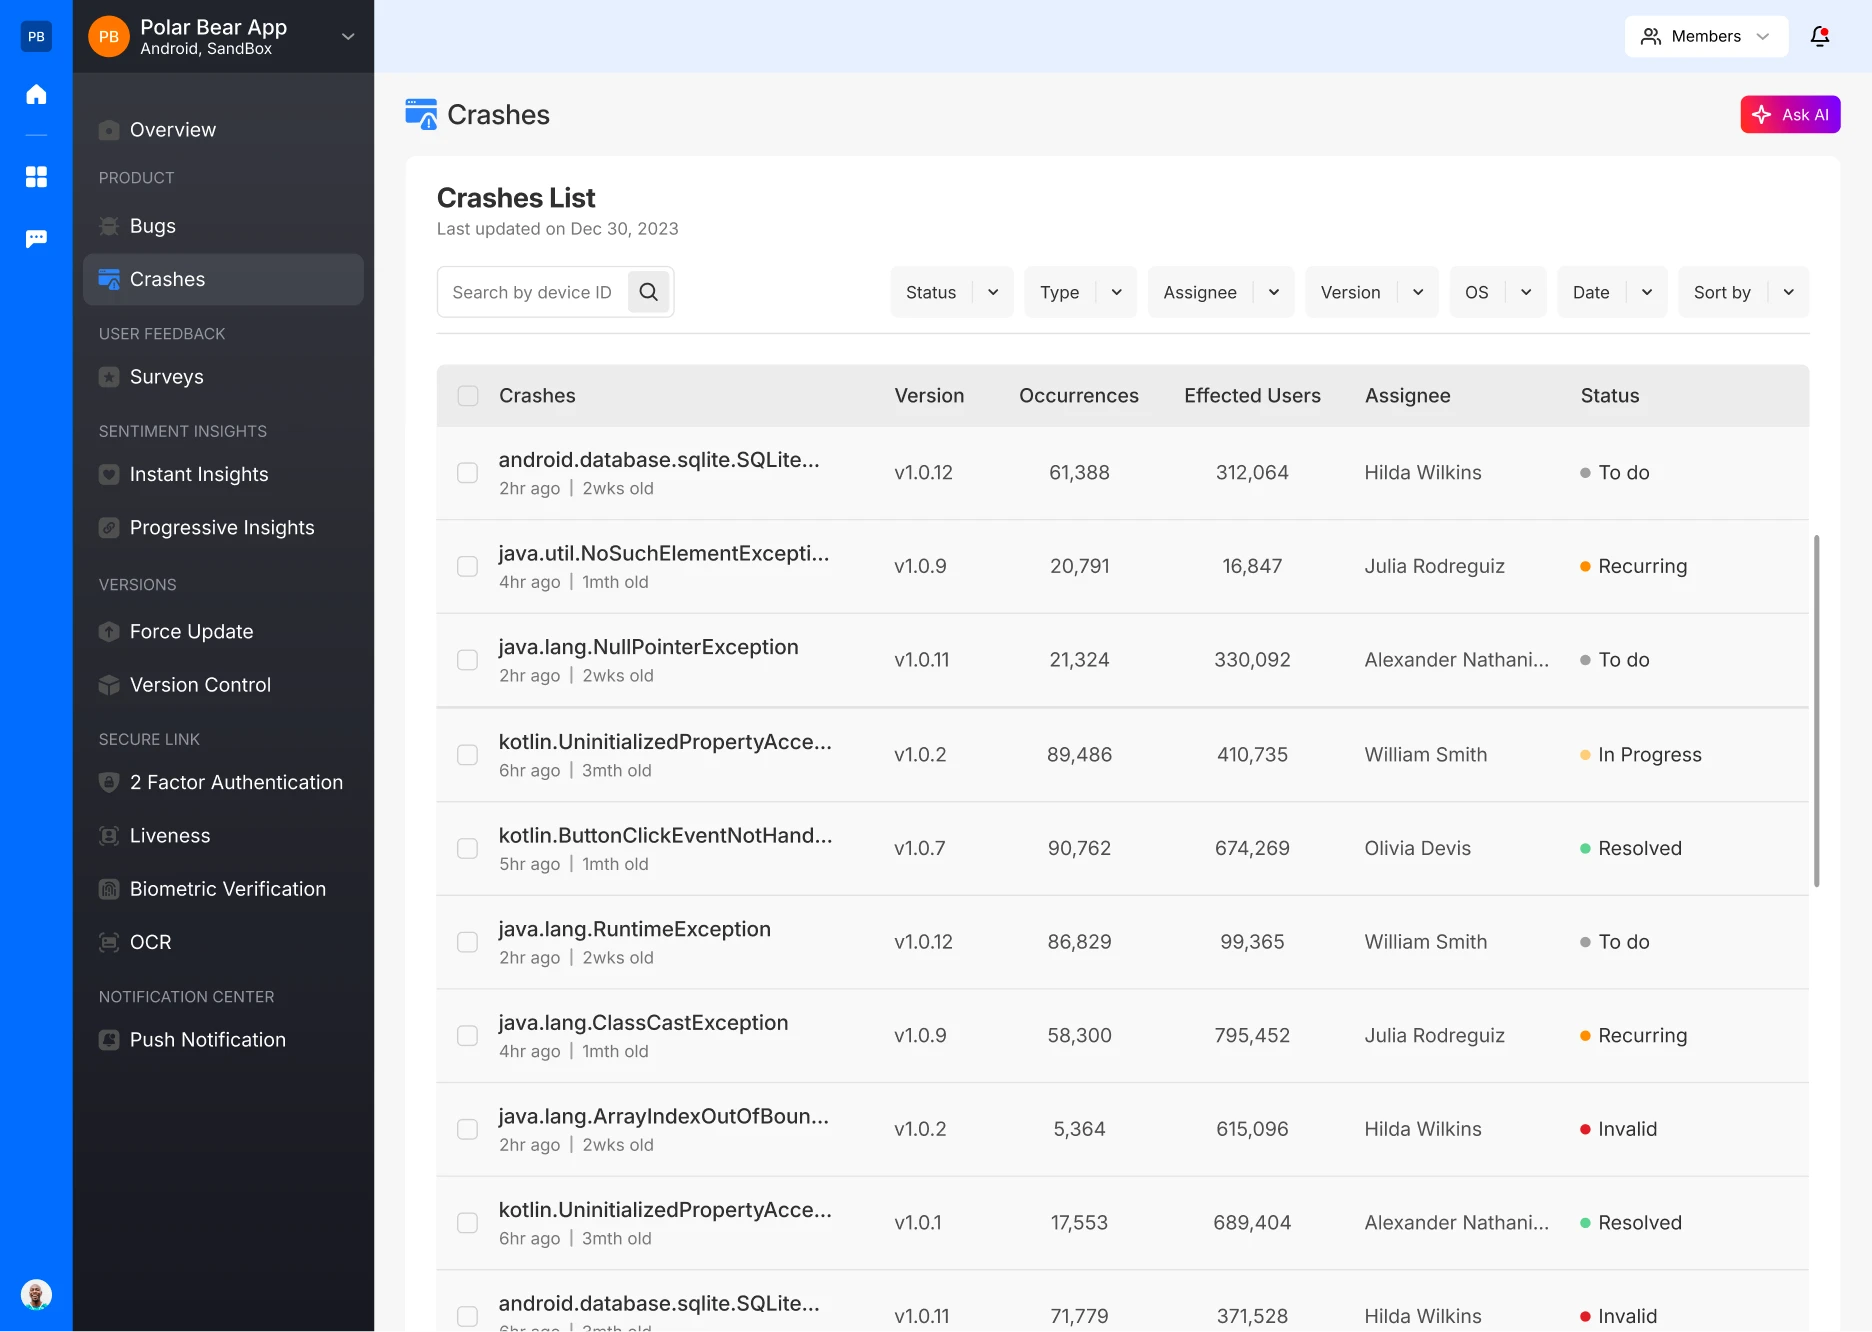1872x1332 pixels.
Task: Click the notification bell icon
Action: [x=1819, y=36]
